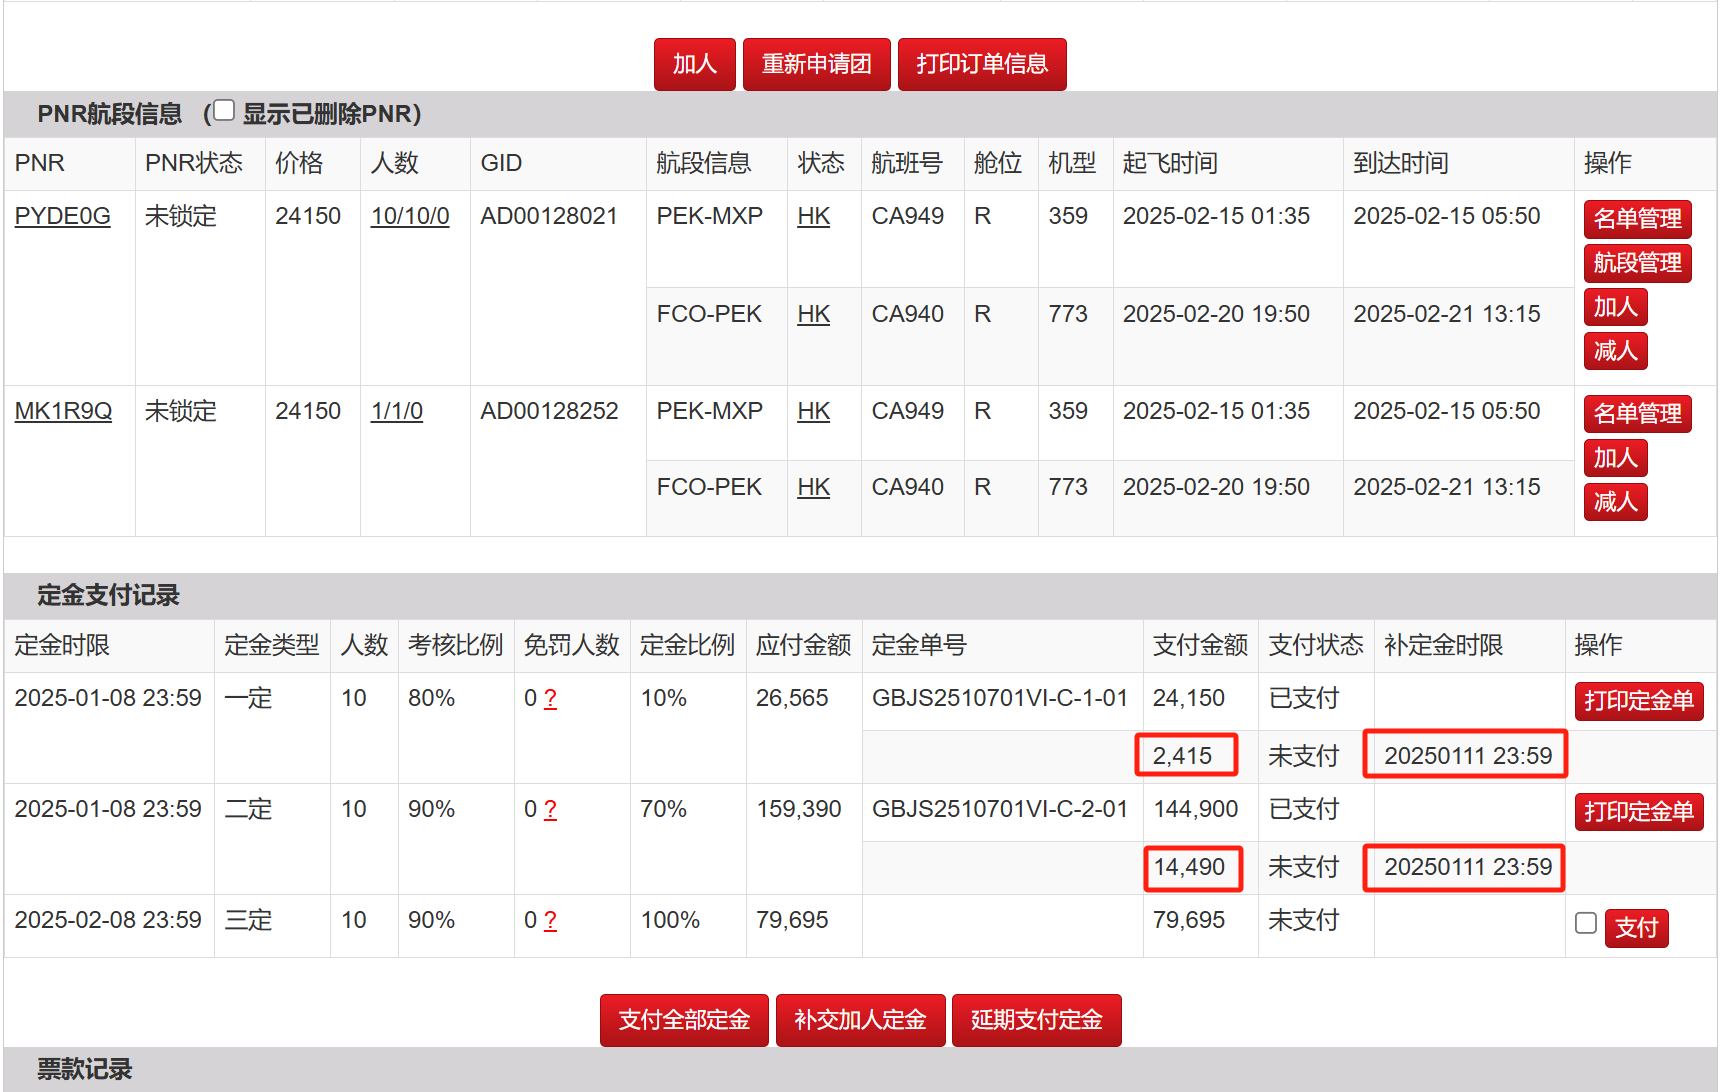Screen dimensions: 1720x1092
Task: Click the 重新申请团 button
Action: (x=816, y=64)
